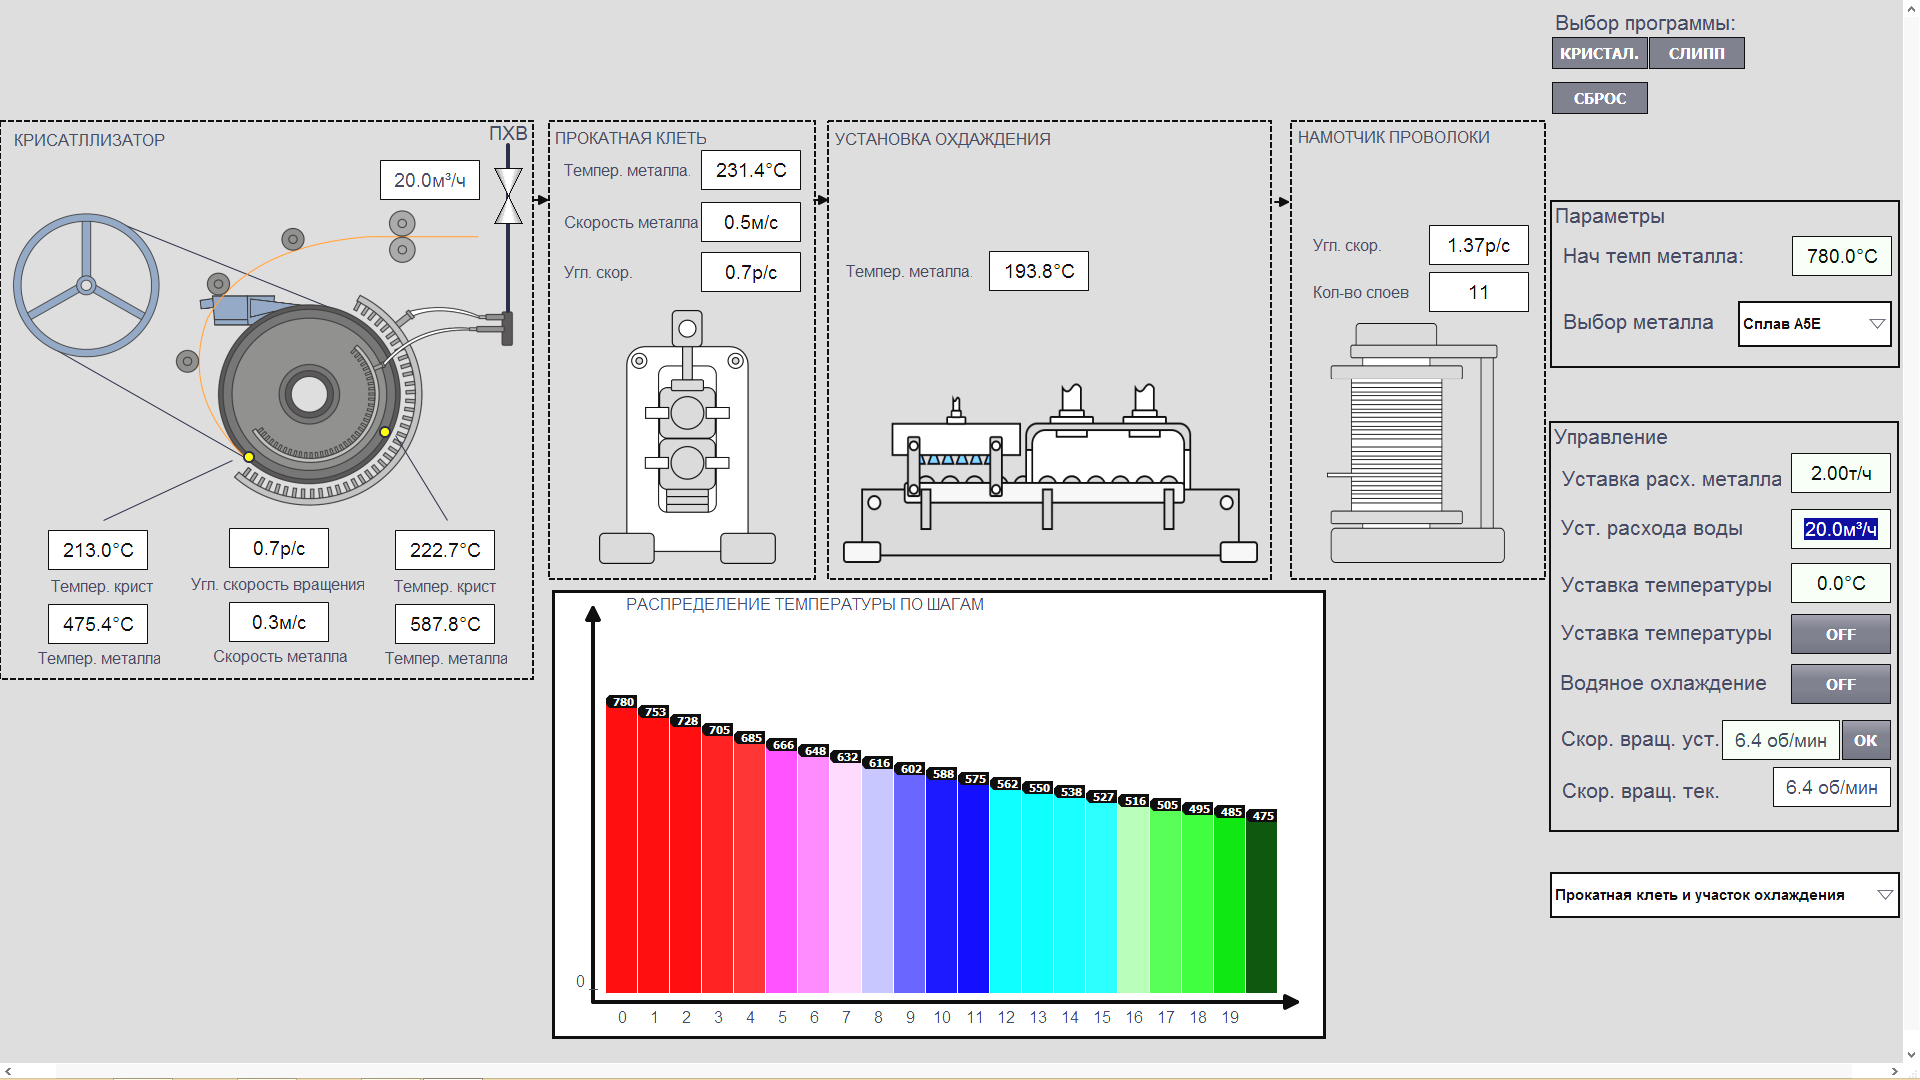This screenshot has height=1080, width=1920.
Task: Open the Выбор металла alloy dropdown
Action: 1813,324
